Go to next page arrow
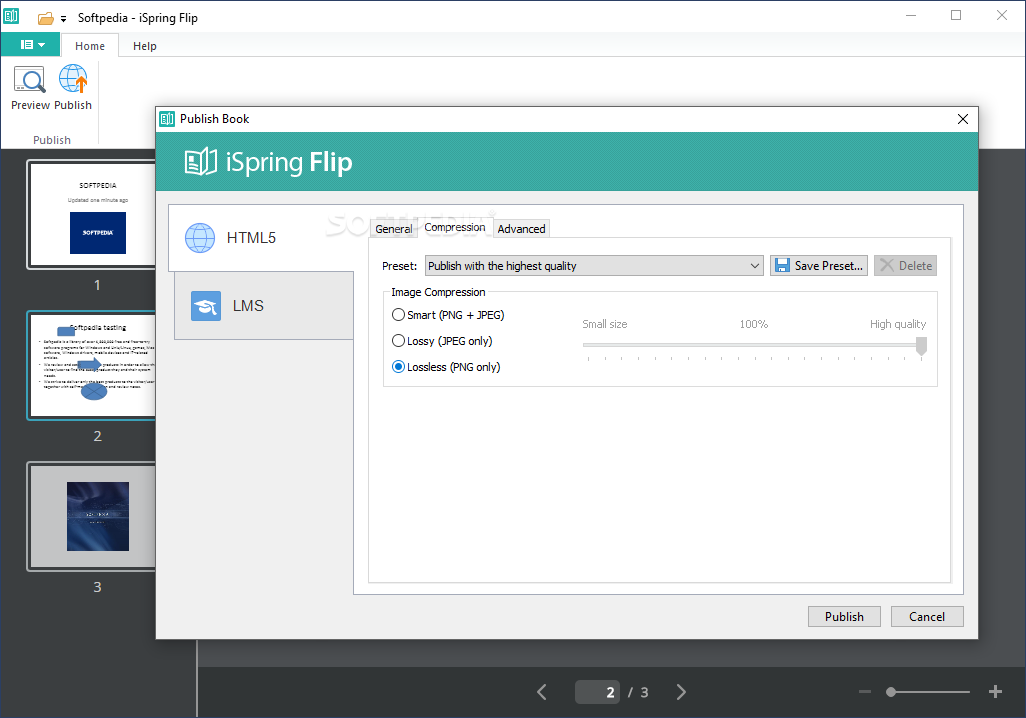 point(681,692)
